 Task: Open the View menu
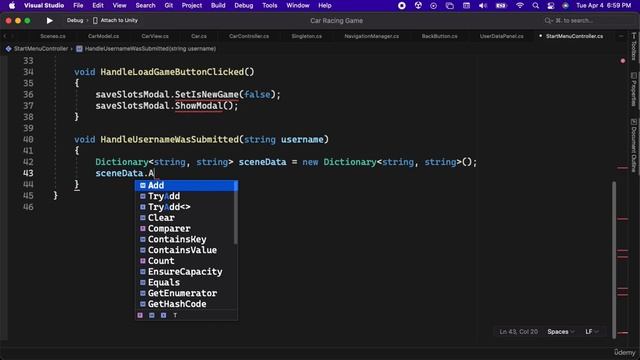point(119,6)
